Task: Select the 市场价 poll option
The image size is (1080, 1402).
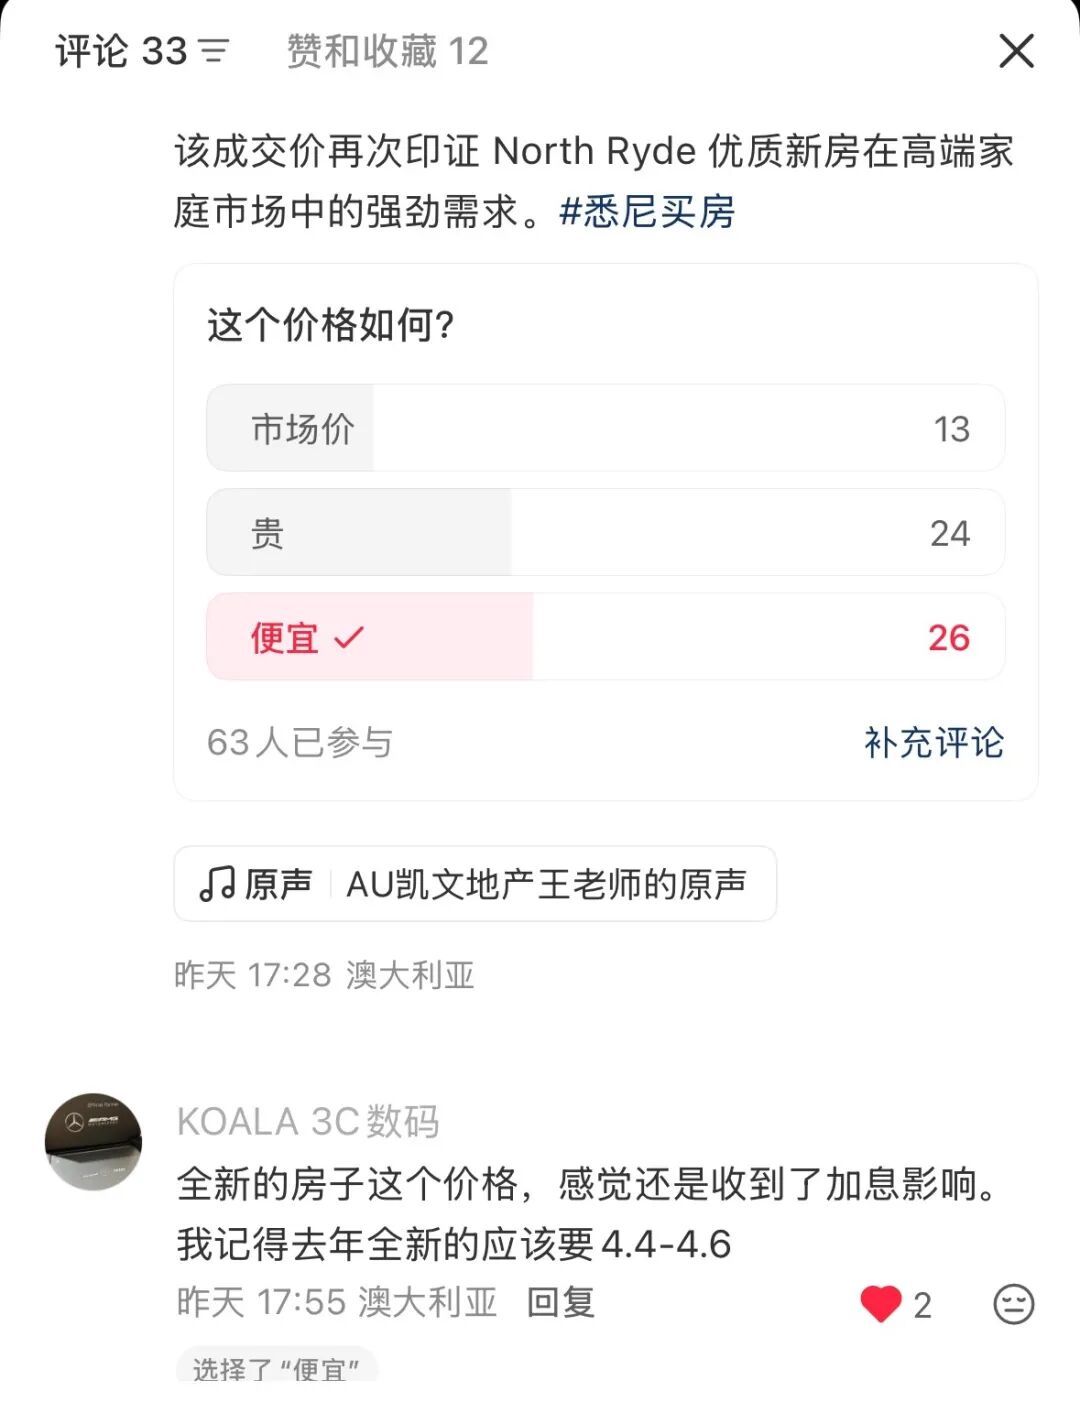Action: click(x=605, y=428)
